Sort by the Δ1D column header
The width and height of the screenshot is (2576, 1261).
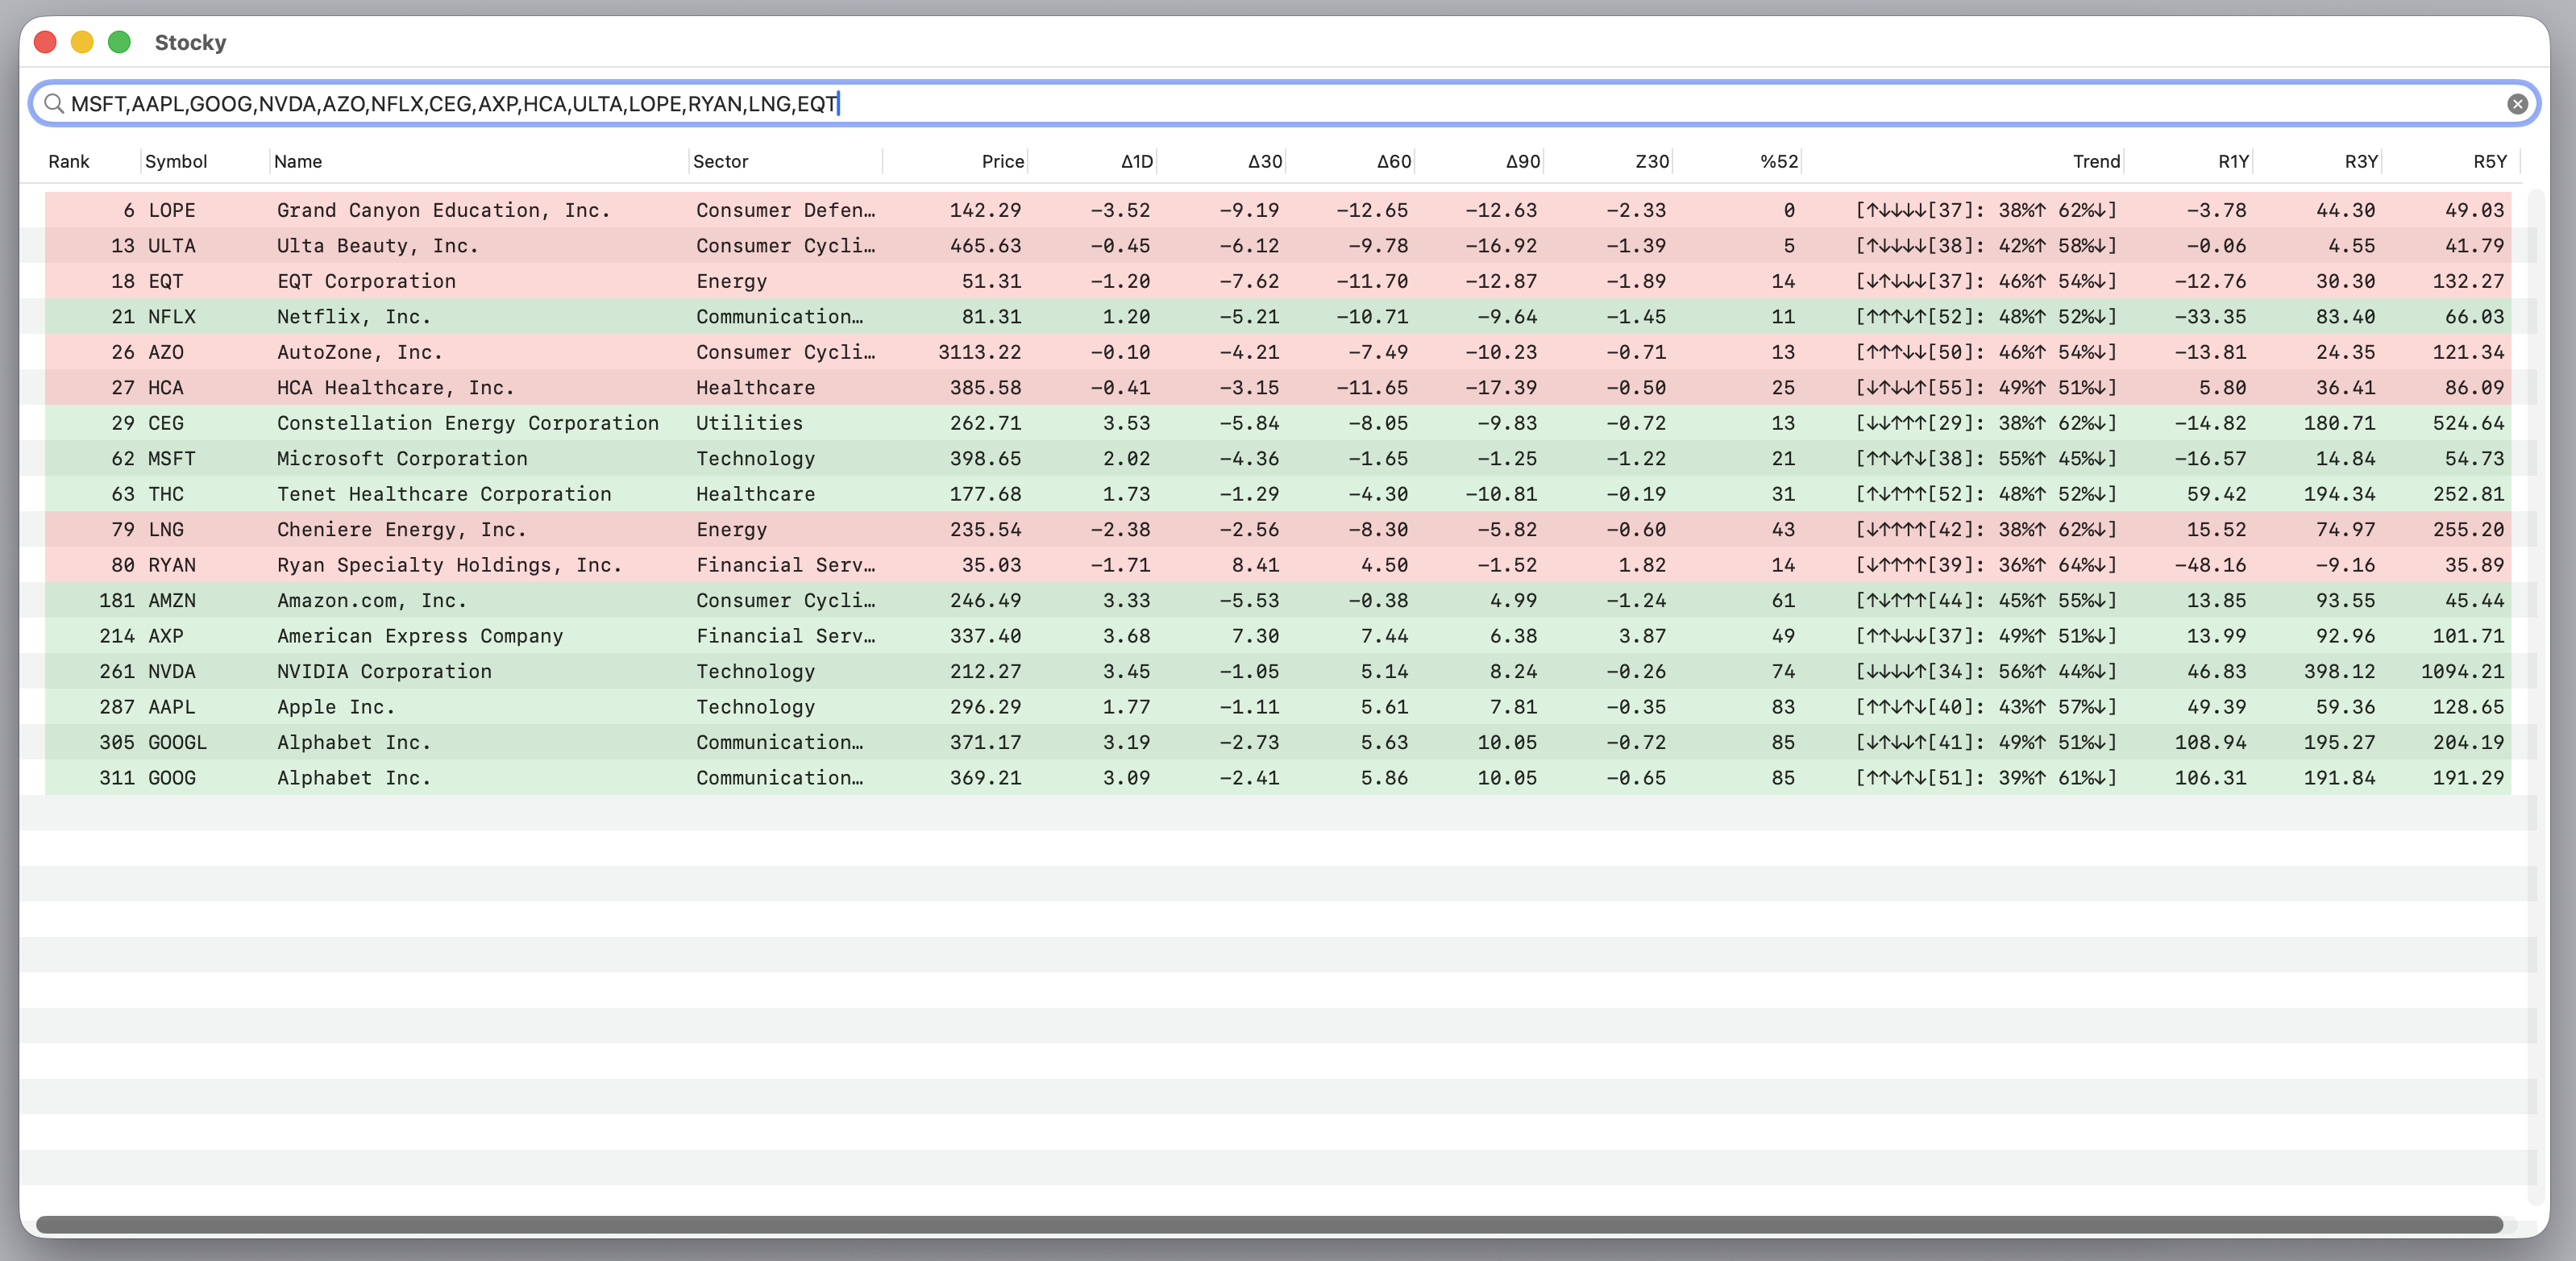[1137, 161]
